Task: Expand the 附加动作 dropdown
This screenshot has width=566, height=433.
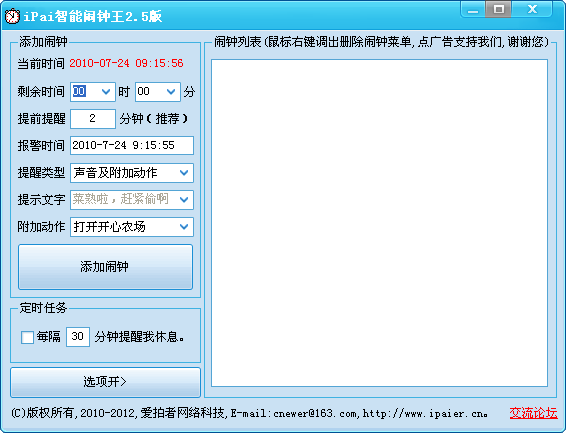Action: 184,227
